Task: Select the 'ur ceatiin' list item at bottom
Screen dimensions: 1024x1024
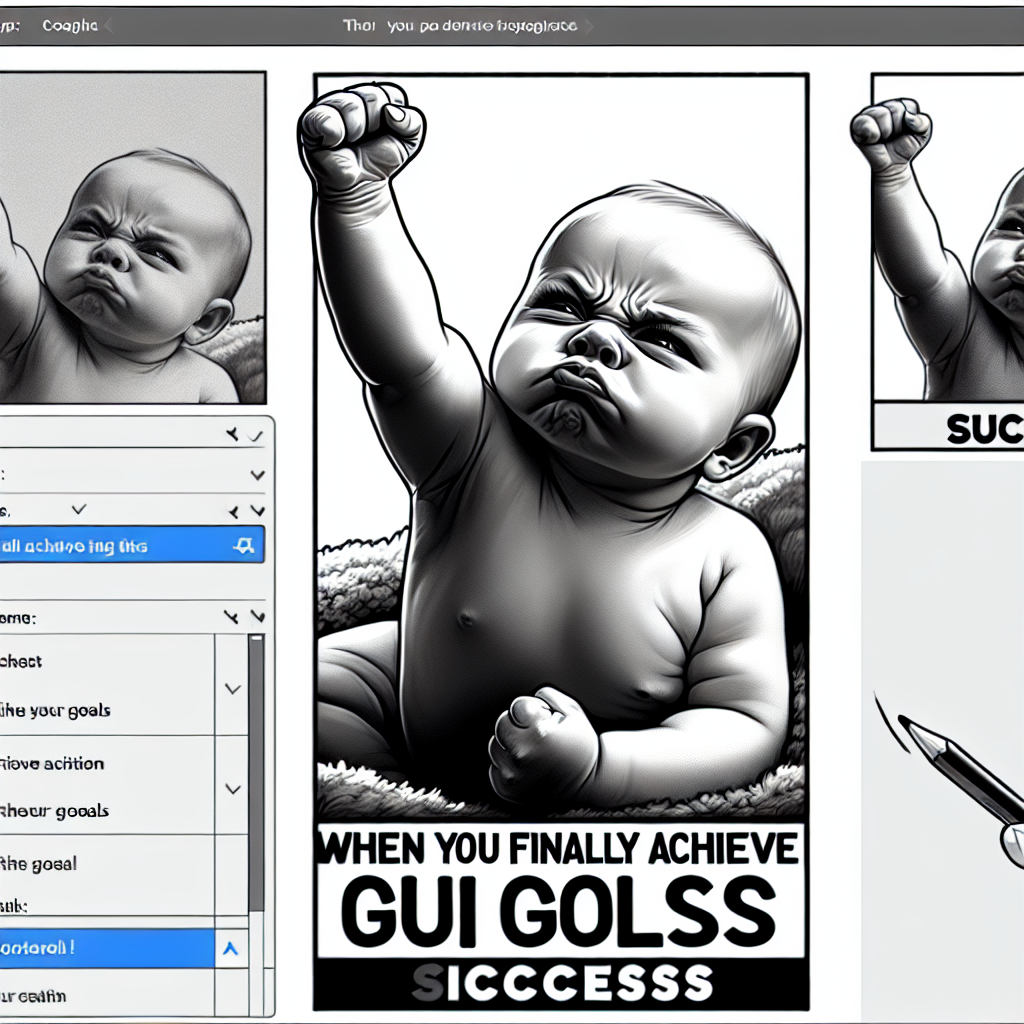Action: (107, 996)
